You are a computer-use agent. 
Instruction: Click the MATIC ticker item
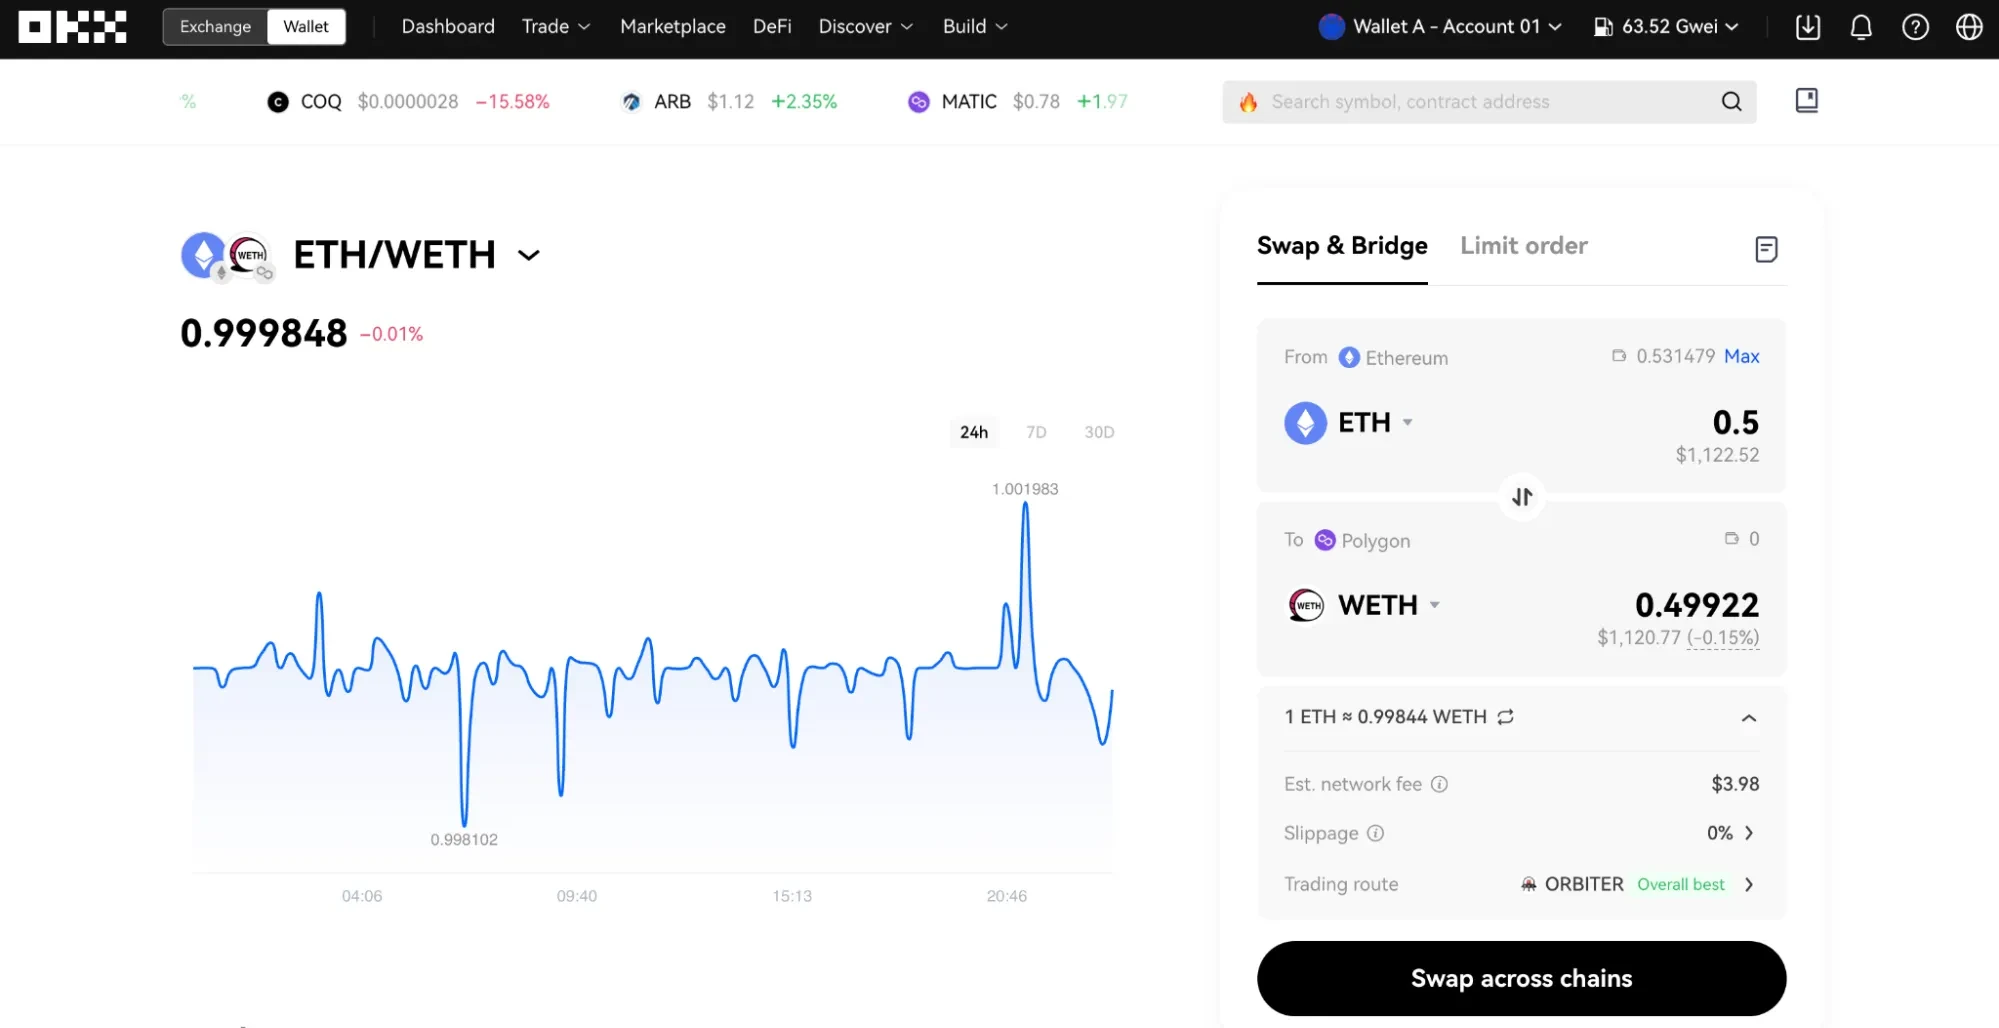coord(1017,102)
